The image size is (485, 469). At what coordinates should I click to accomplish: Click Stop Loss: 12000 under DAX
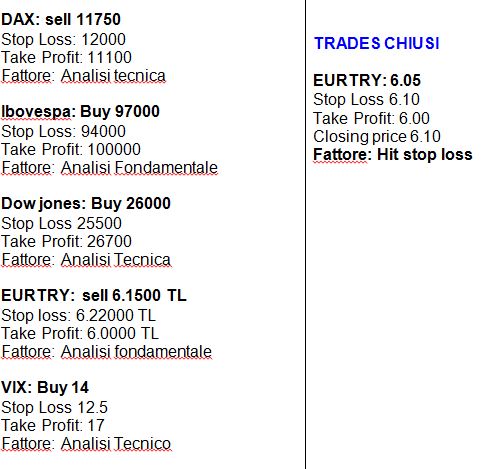[x=63, y=40]
